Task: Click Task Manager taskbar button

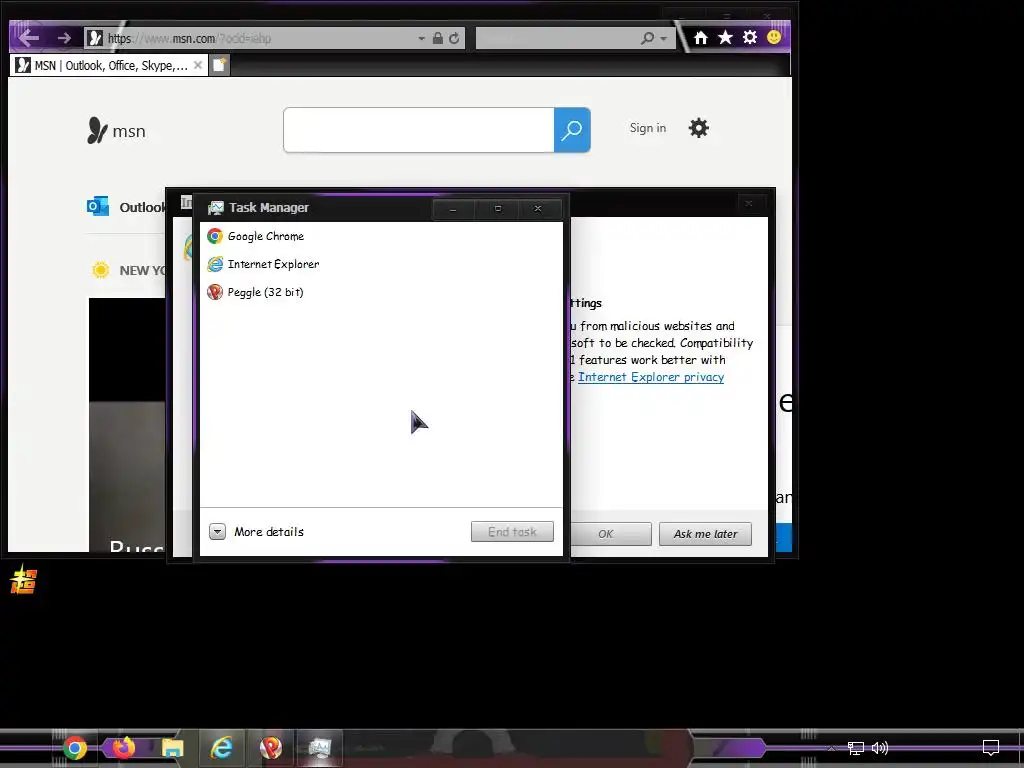Action: 319,748
